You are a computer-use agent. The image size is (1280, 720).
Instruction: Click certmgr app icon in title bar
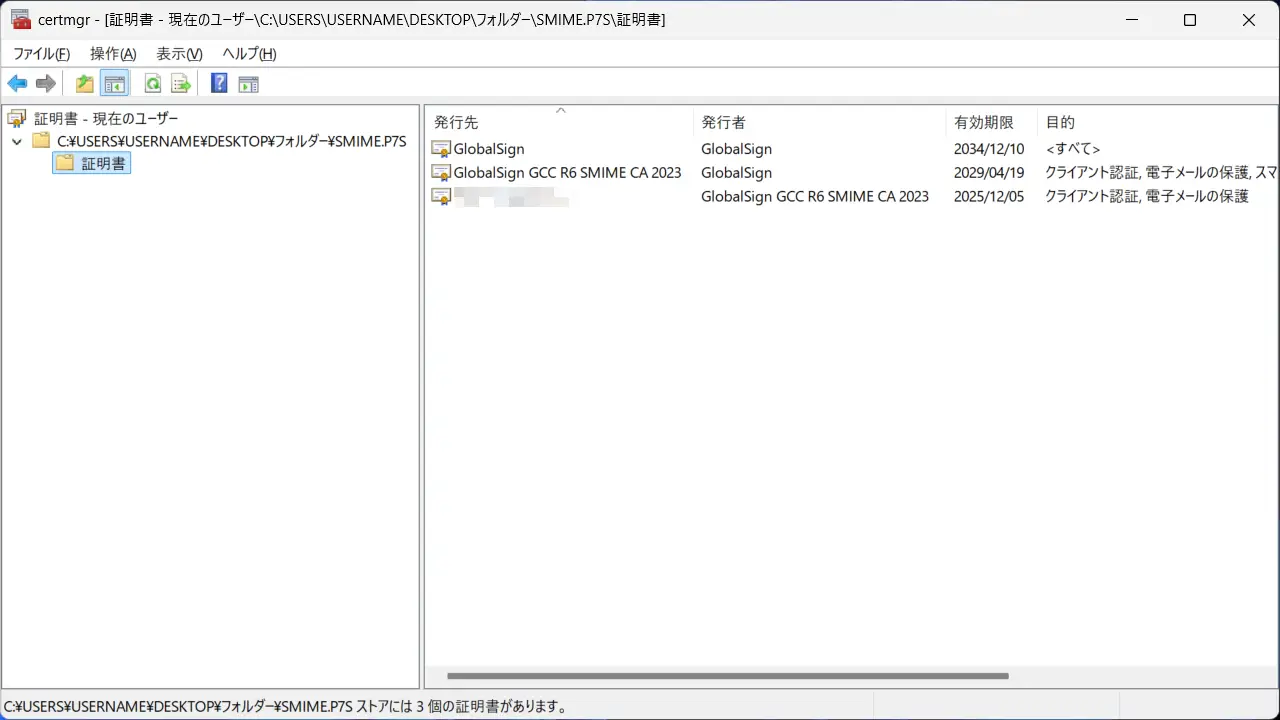[20, 20]
